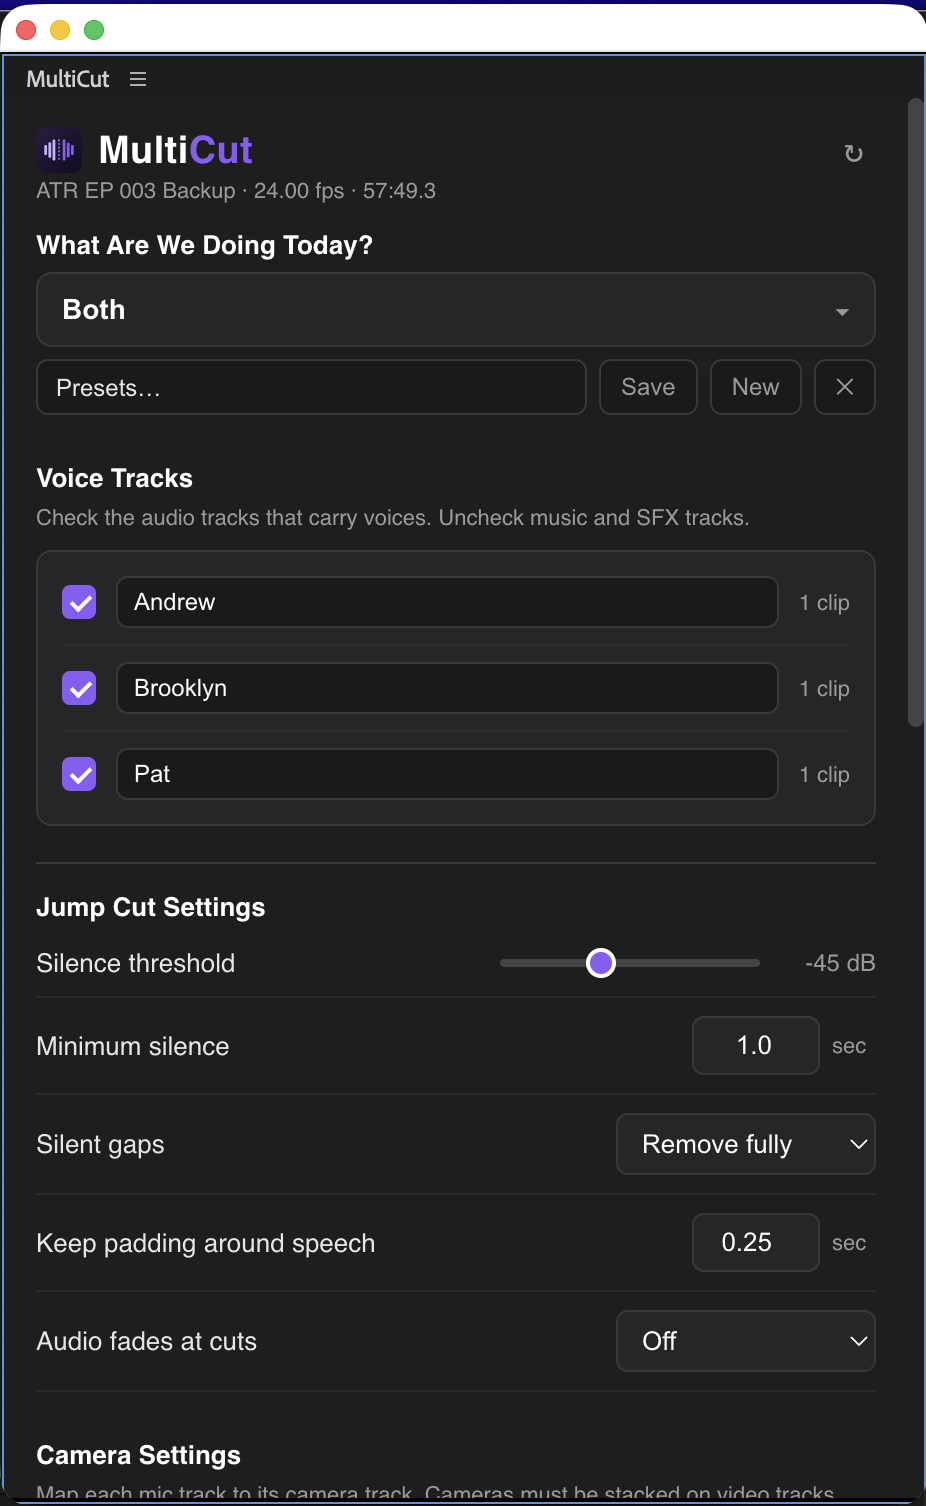Click the X button next to New
This screenshot has height=1506, width=926.
click(x=845, y=387)
